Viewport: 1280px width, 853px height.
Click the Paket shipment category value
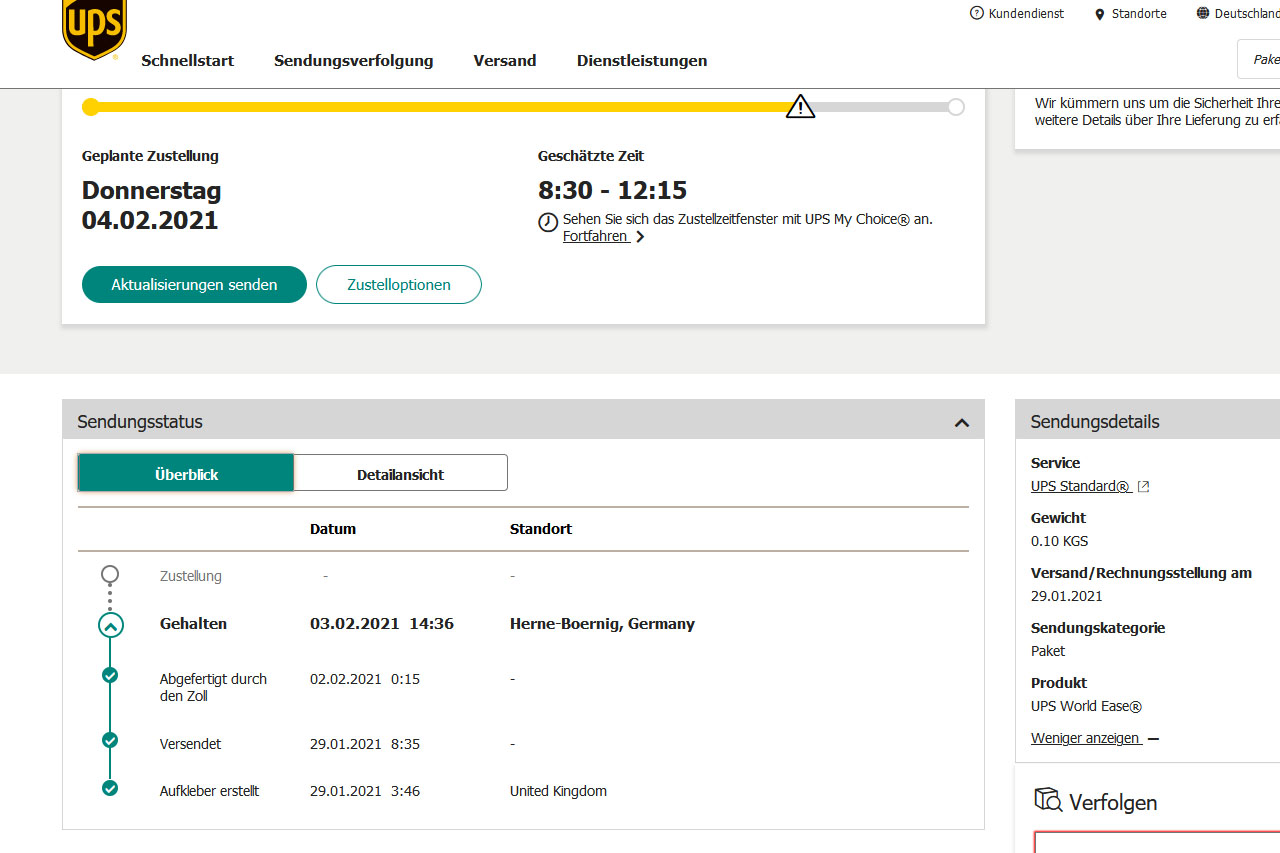1048,651
